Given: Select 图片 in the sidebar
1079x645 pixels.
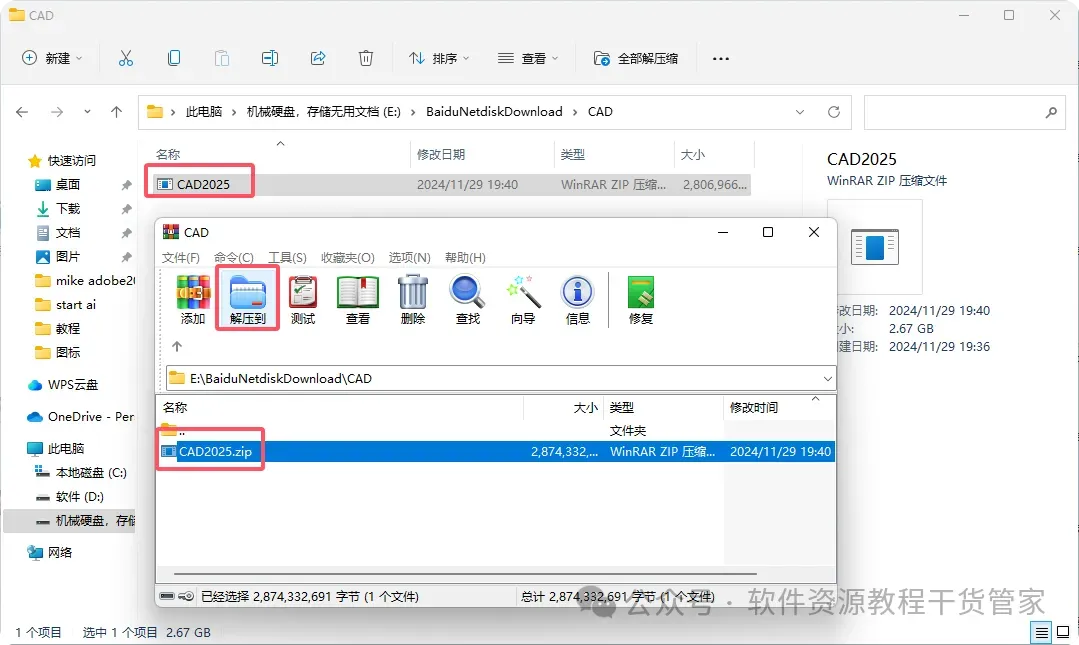Looking at the screenshot, I should pyautogui.click(x=67, y=257).
